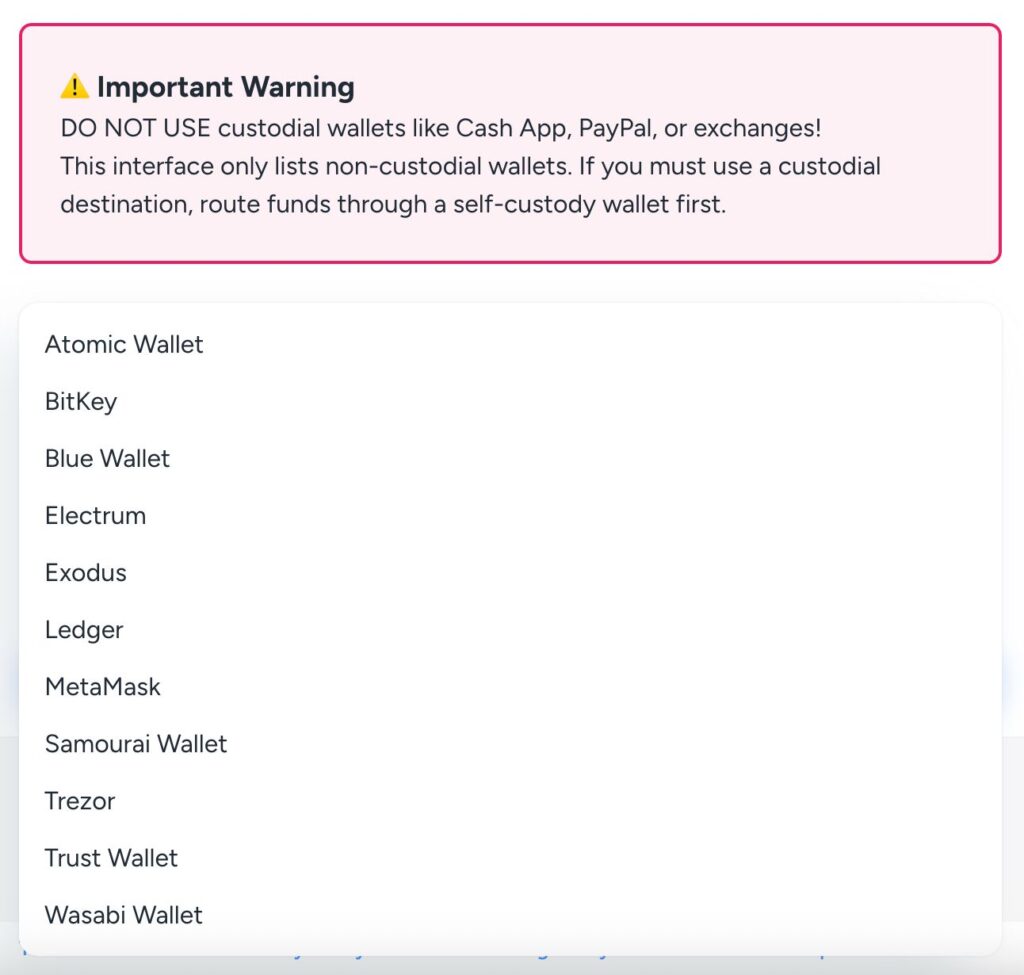1024x975 pixels.
Task: Select the Electrum option
Action: pyautogui.click(x=95, y=516)
